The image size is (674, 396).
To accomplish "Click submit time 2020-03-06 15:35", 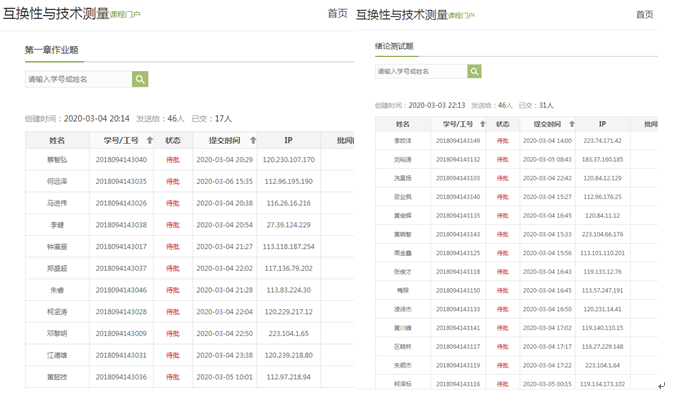I will [x=224, y=181].
